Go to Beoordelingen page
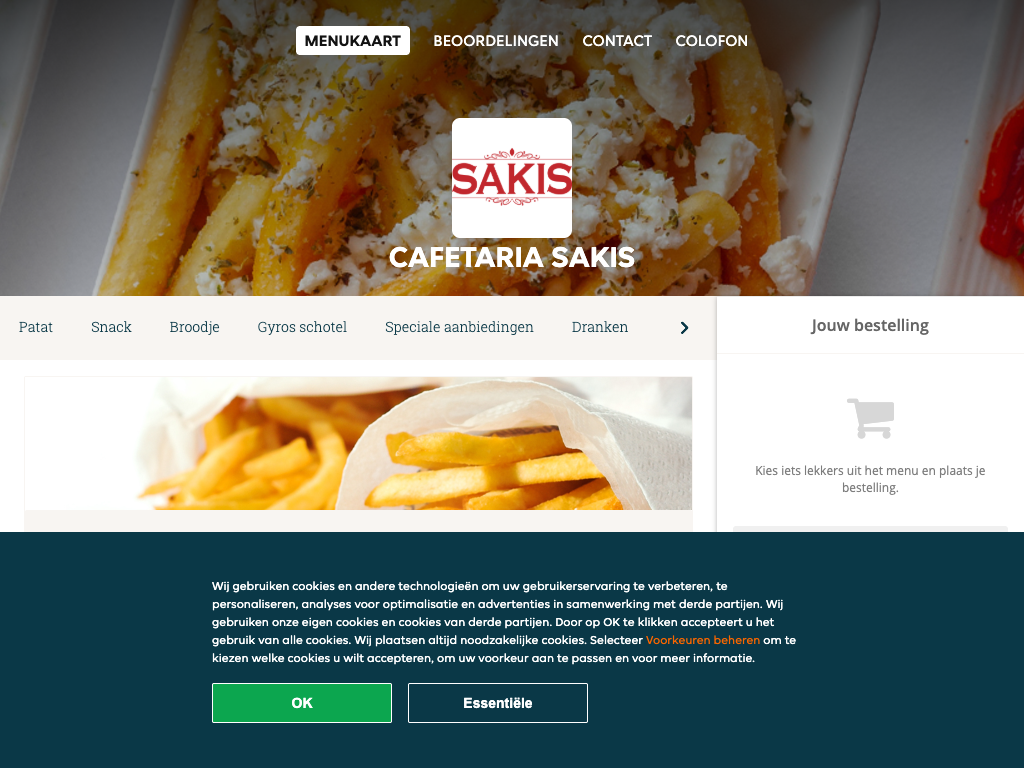Screen dimensions: 1024x768 [x=496, y=40]
